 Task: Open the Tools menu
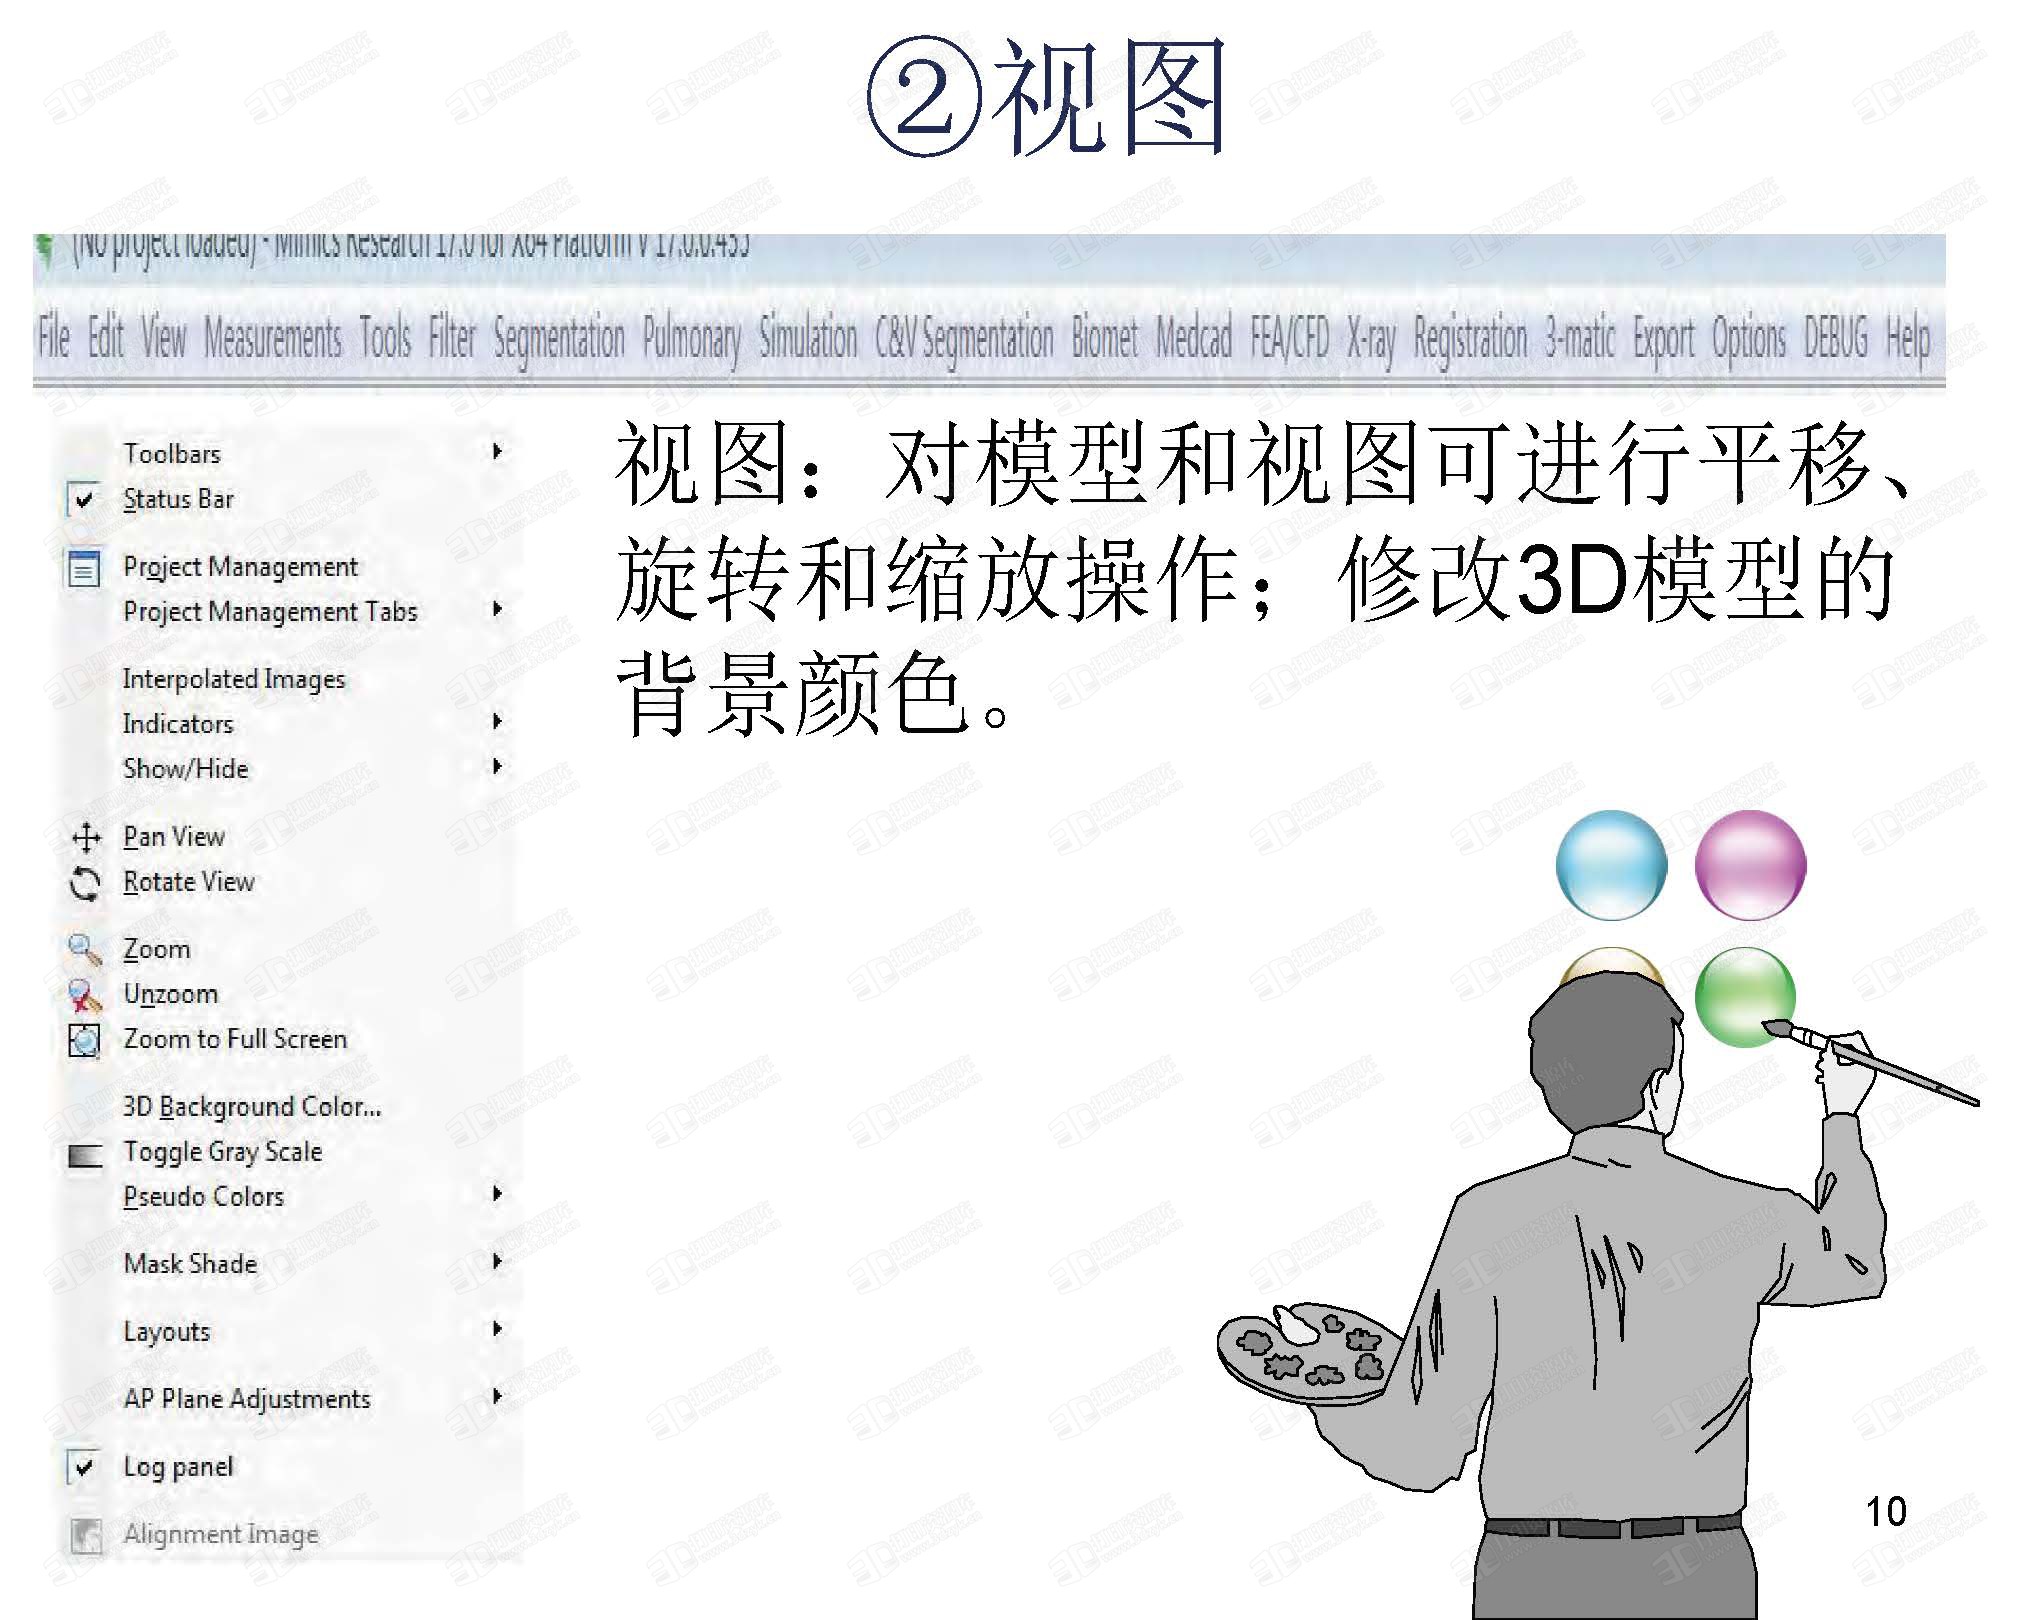coord(386,337)
